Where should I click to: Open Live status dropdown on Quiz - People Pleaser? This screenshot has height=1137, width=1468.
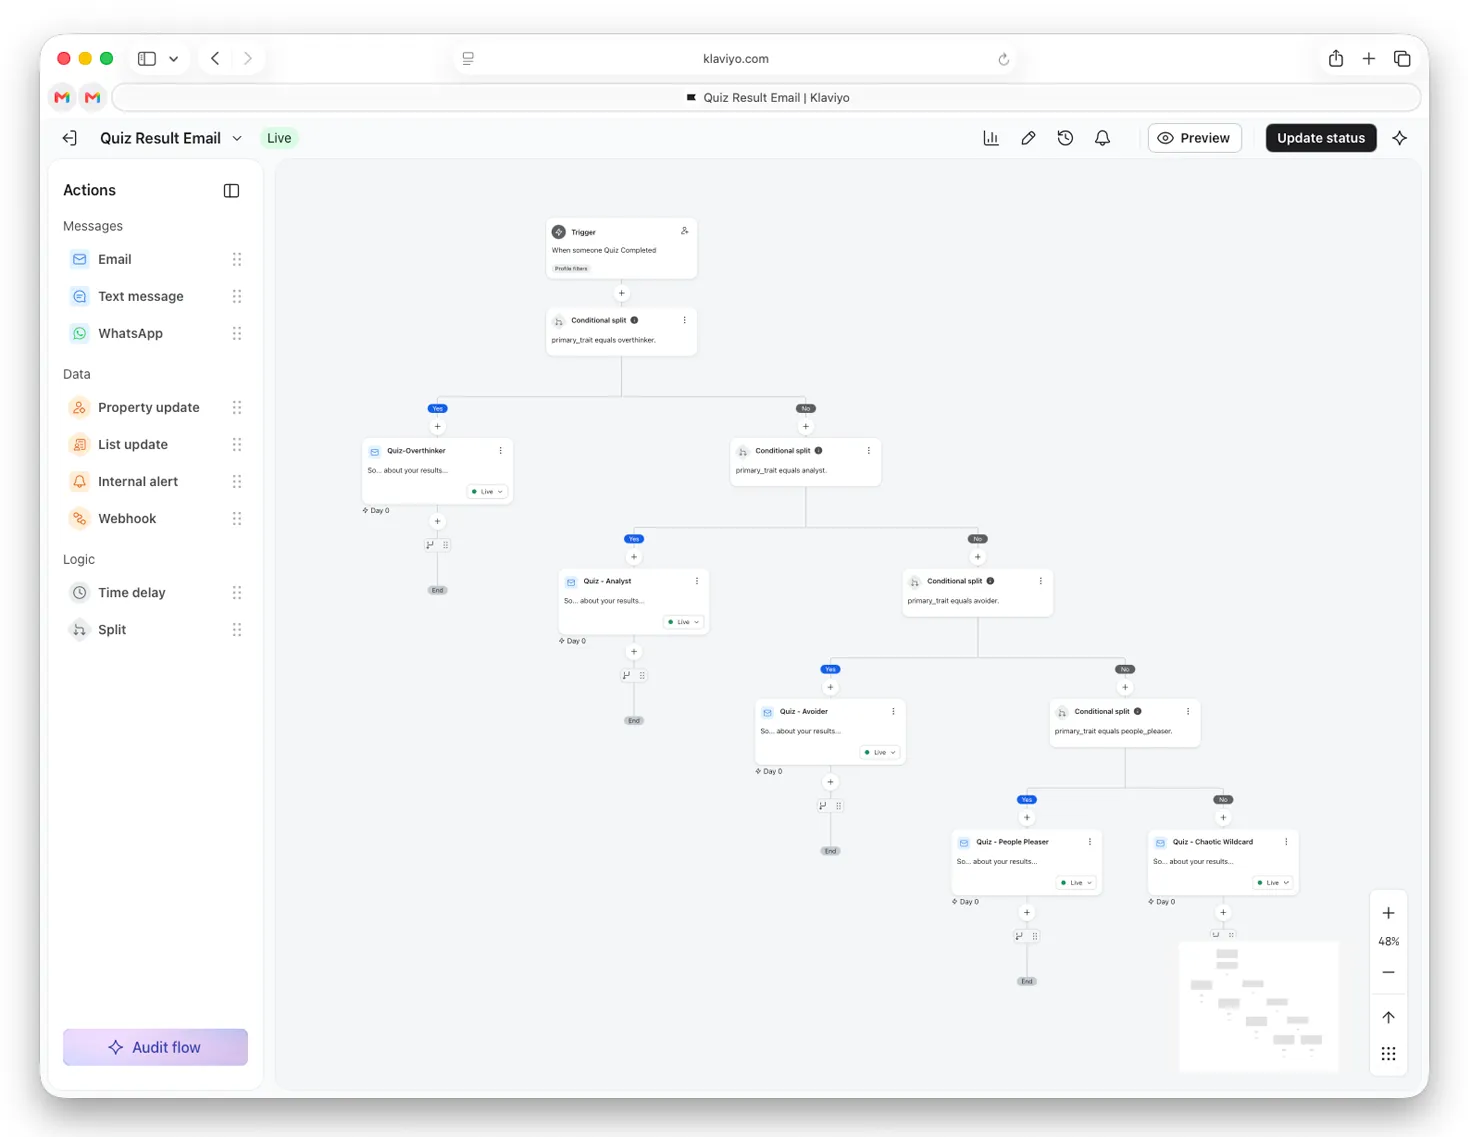pyautogui.click(x=1076, y=883)
